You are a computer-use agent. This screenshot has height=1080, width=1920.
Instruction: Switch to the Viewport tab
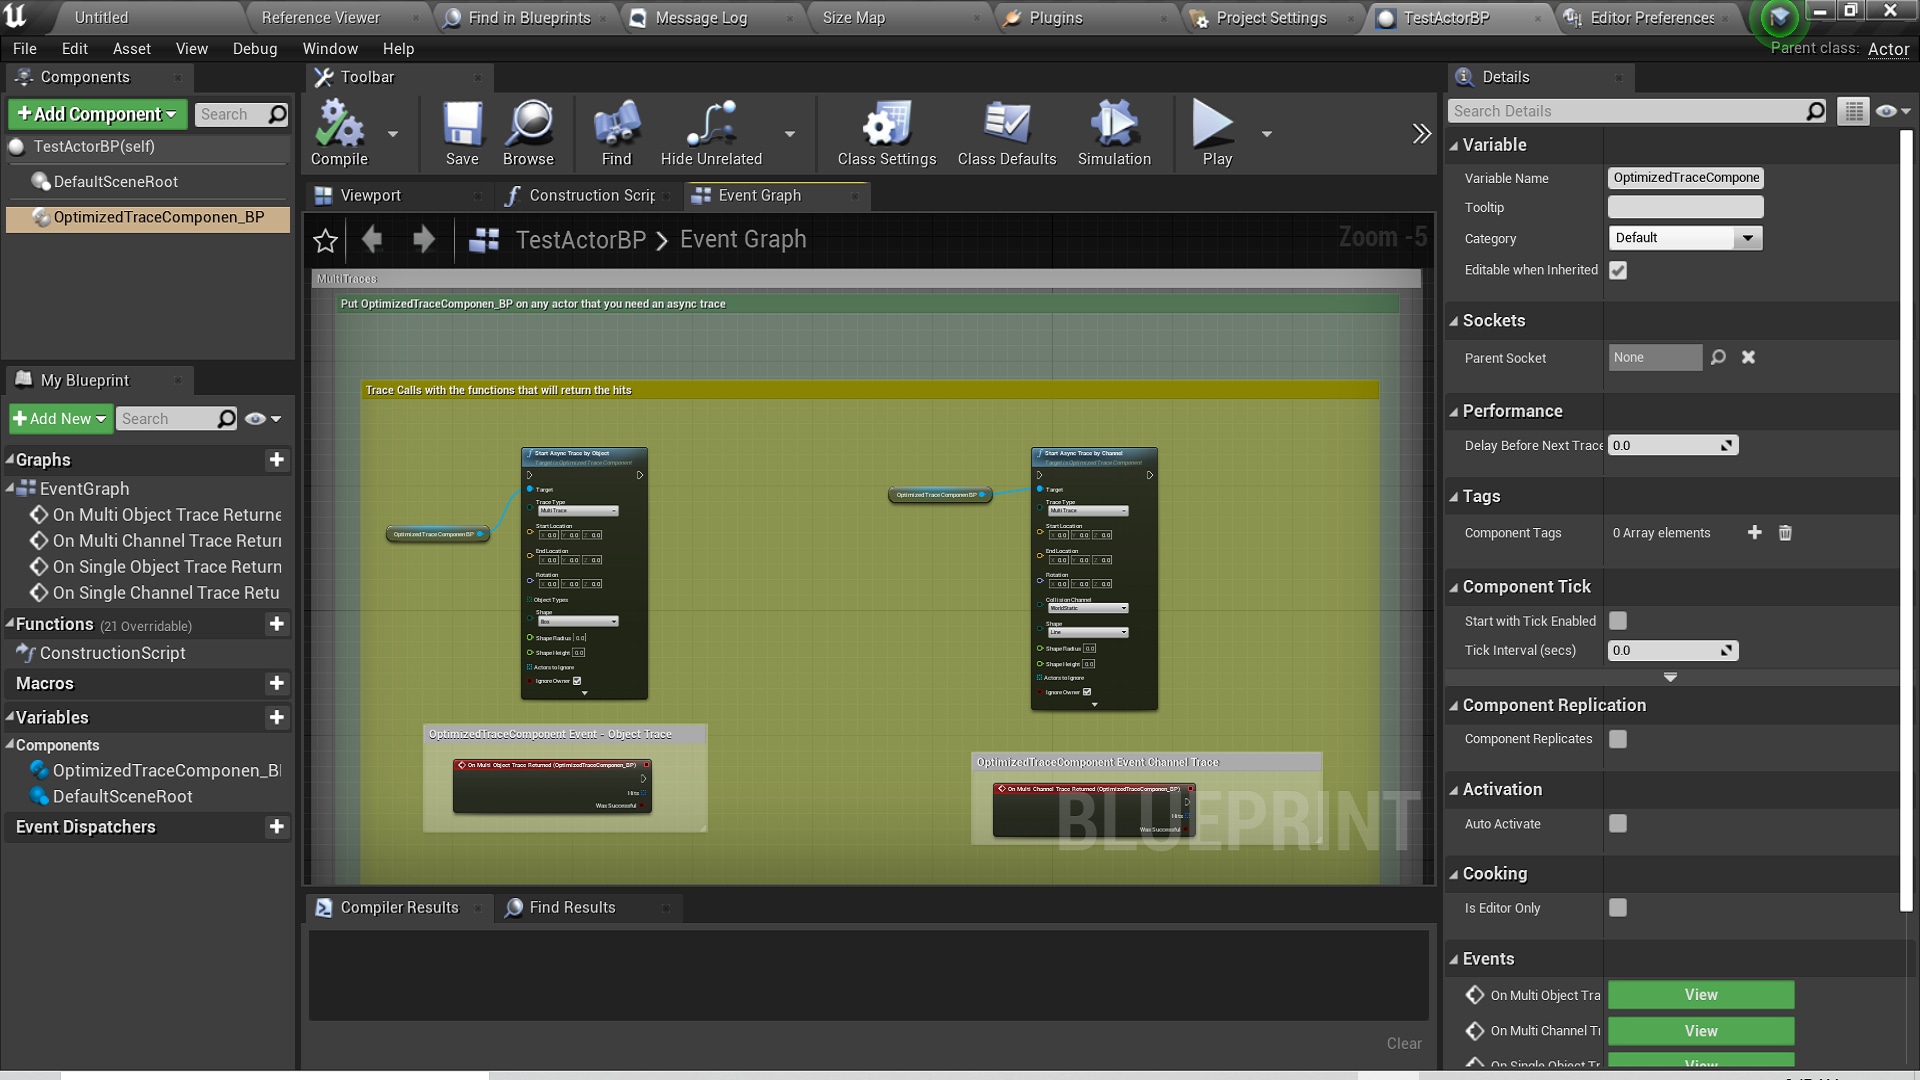click(370, 196)
